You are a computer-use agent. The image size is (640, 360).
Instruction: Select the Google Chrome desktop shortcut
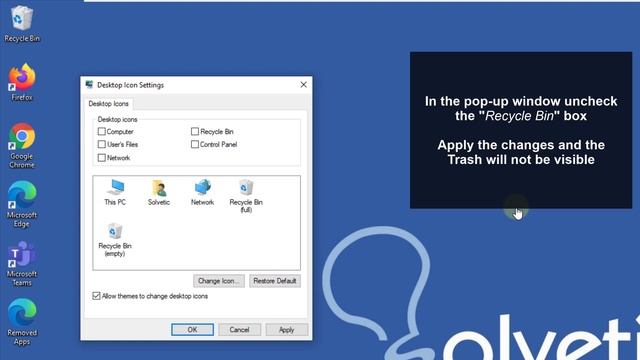click(x=22, y=145)
